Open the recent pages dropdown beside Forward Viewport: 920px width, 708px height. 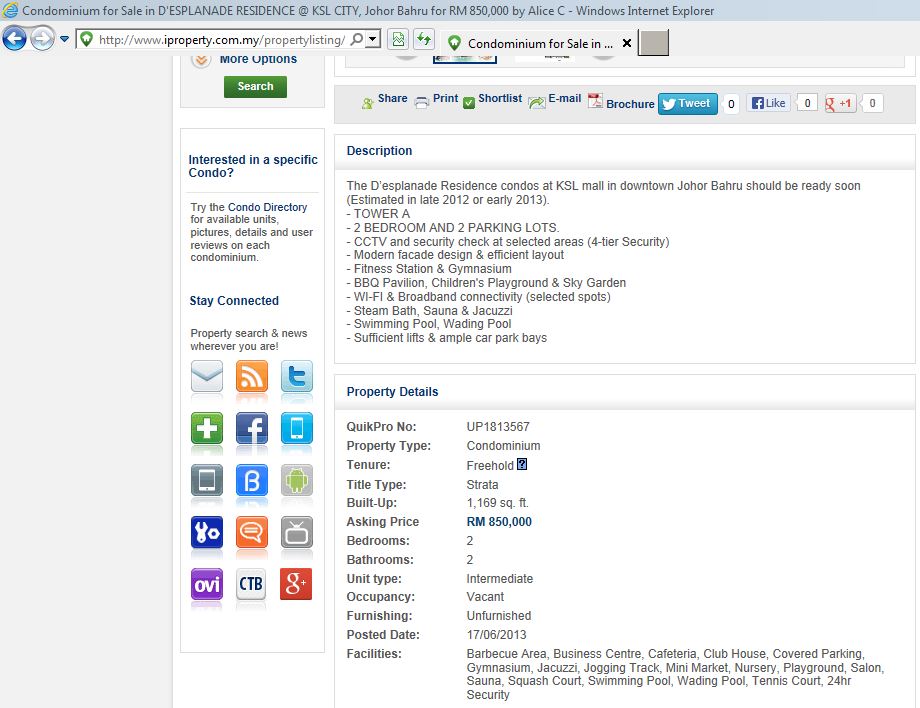pyautogui.click(x=65, y=39)
